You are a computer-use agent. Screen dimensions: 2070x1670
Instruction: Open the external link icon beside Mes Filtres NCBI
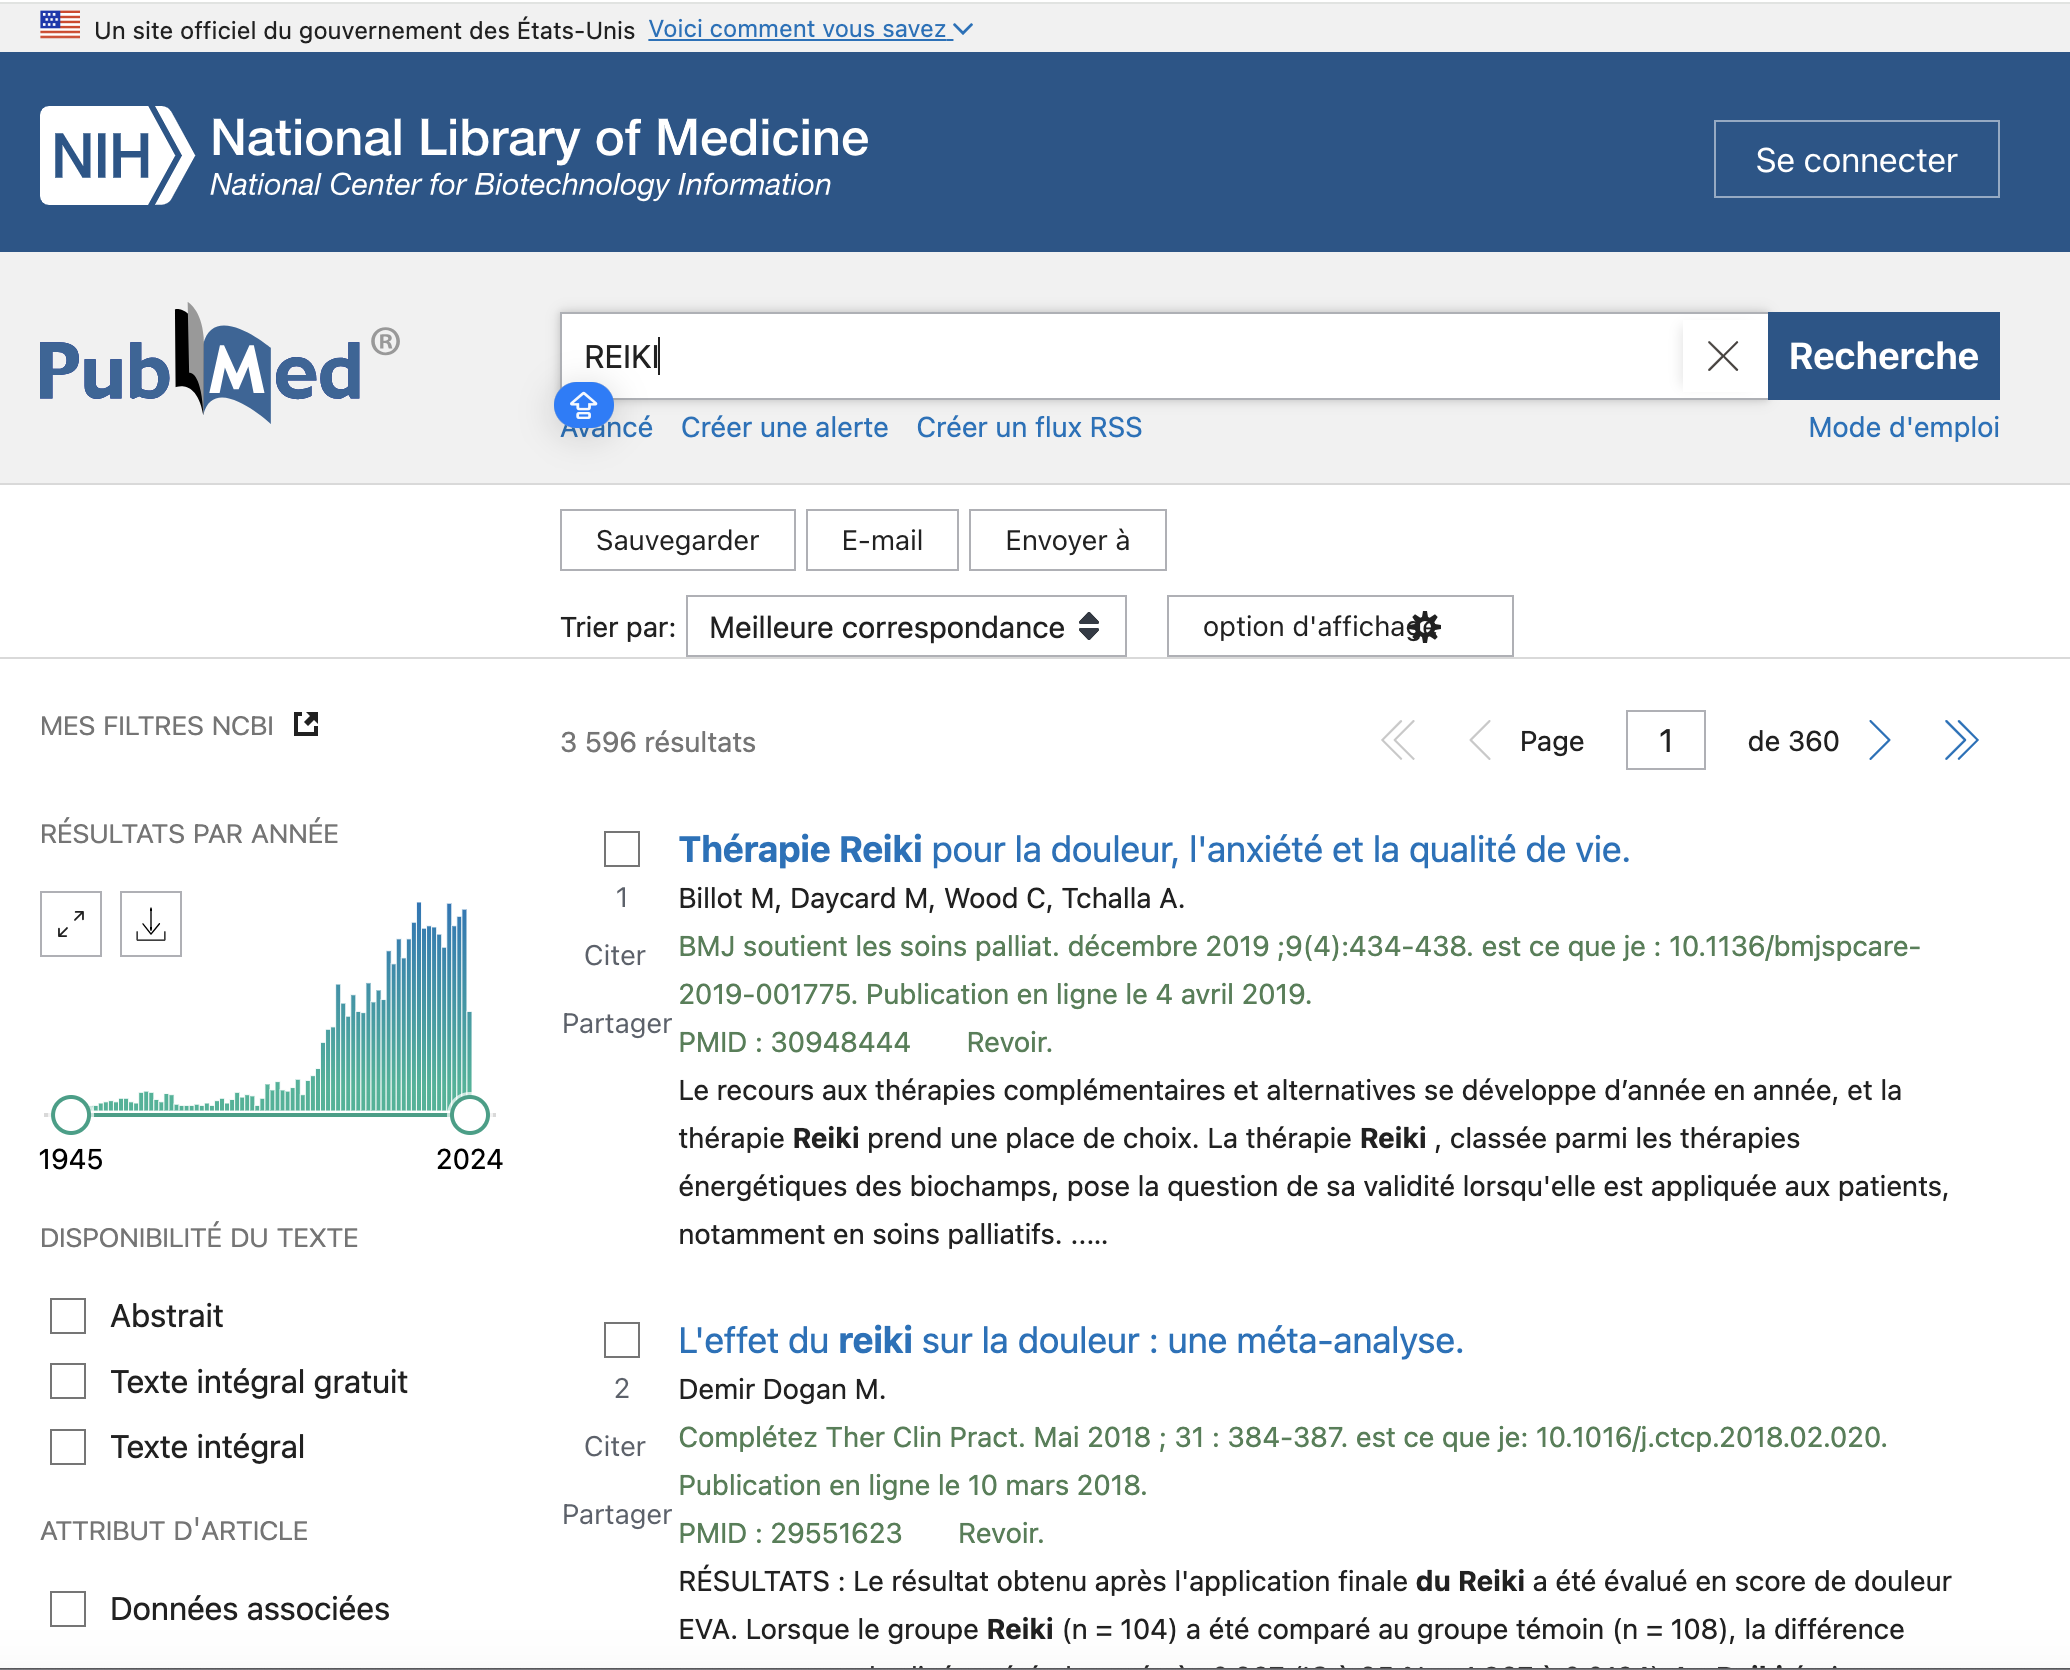point(306,724)
